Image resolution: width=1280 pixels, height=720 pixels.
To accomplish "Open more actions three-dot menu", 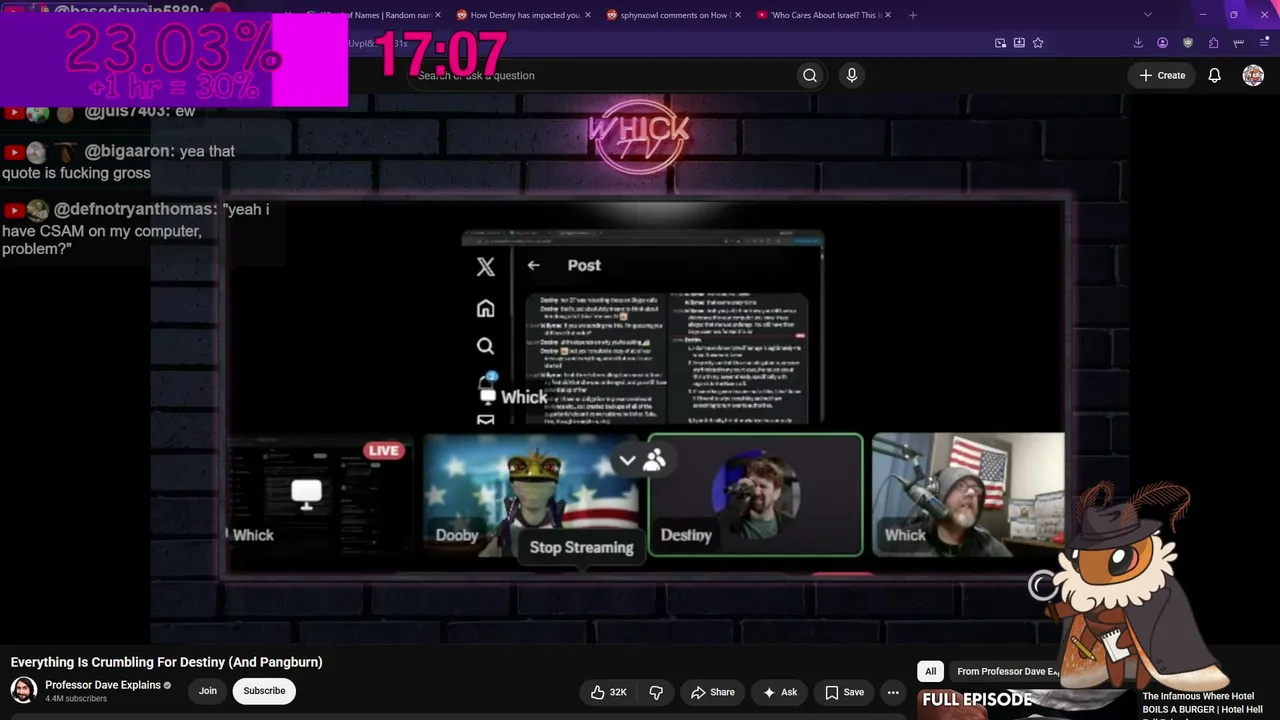I will (893, 692).
